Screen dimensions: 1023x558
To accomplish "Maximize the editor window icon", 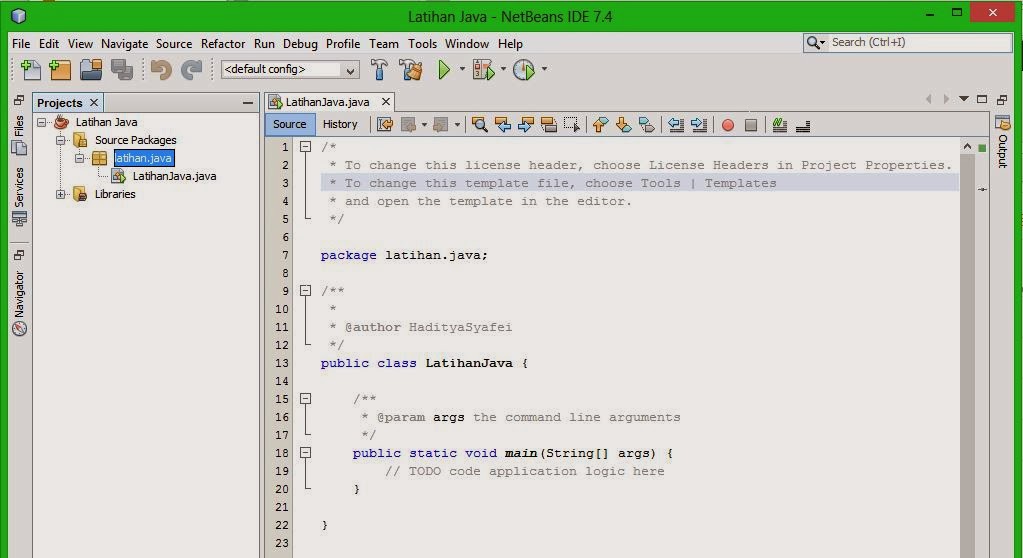I will point(982,99).
